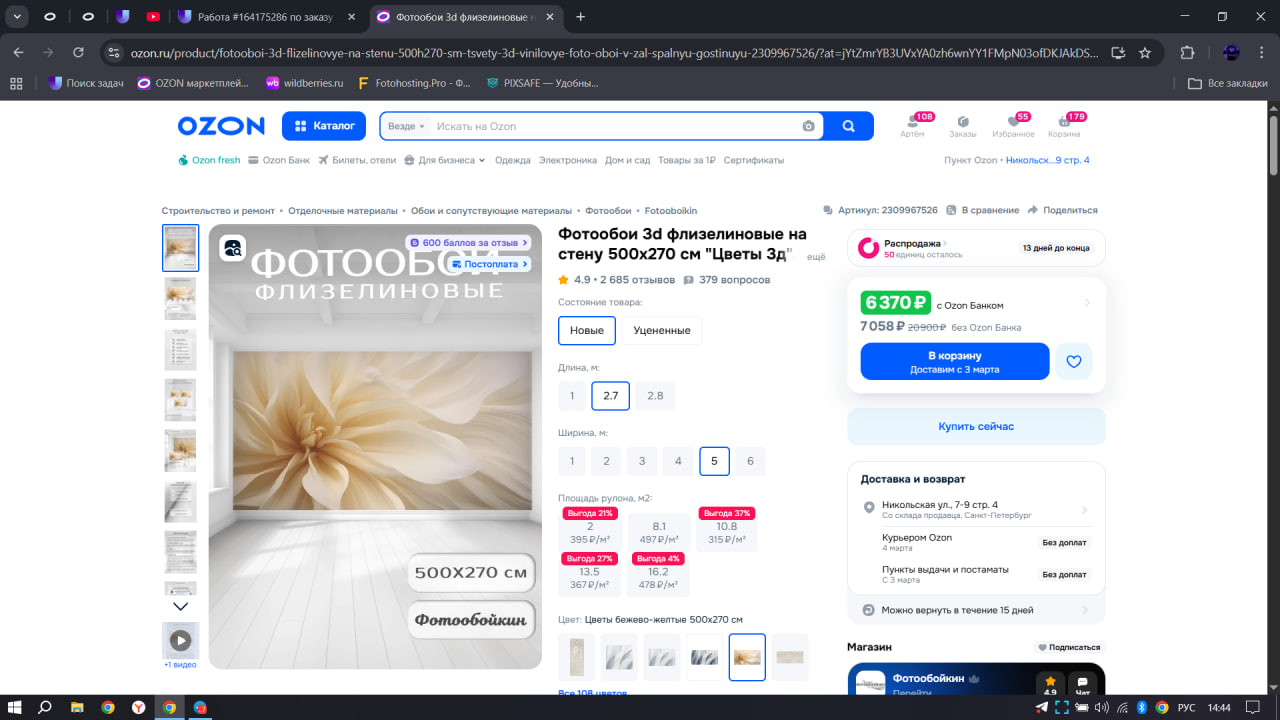Open File Explorer from the taskbar

76,707
